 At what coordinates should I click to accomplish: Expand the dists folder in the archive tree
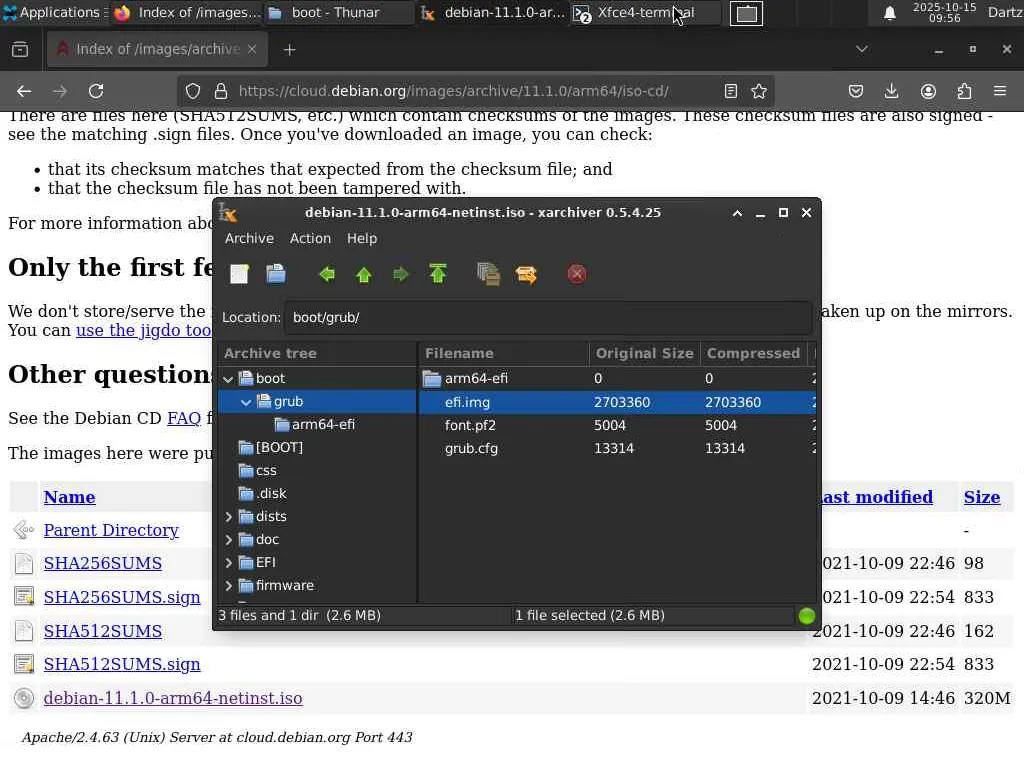pos(228,517)
